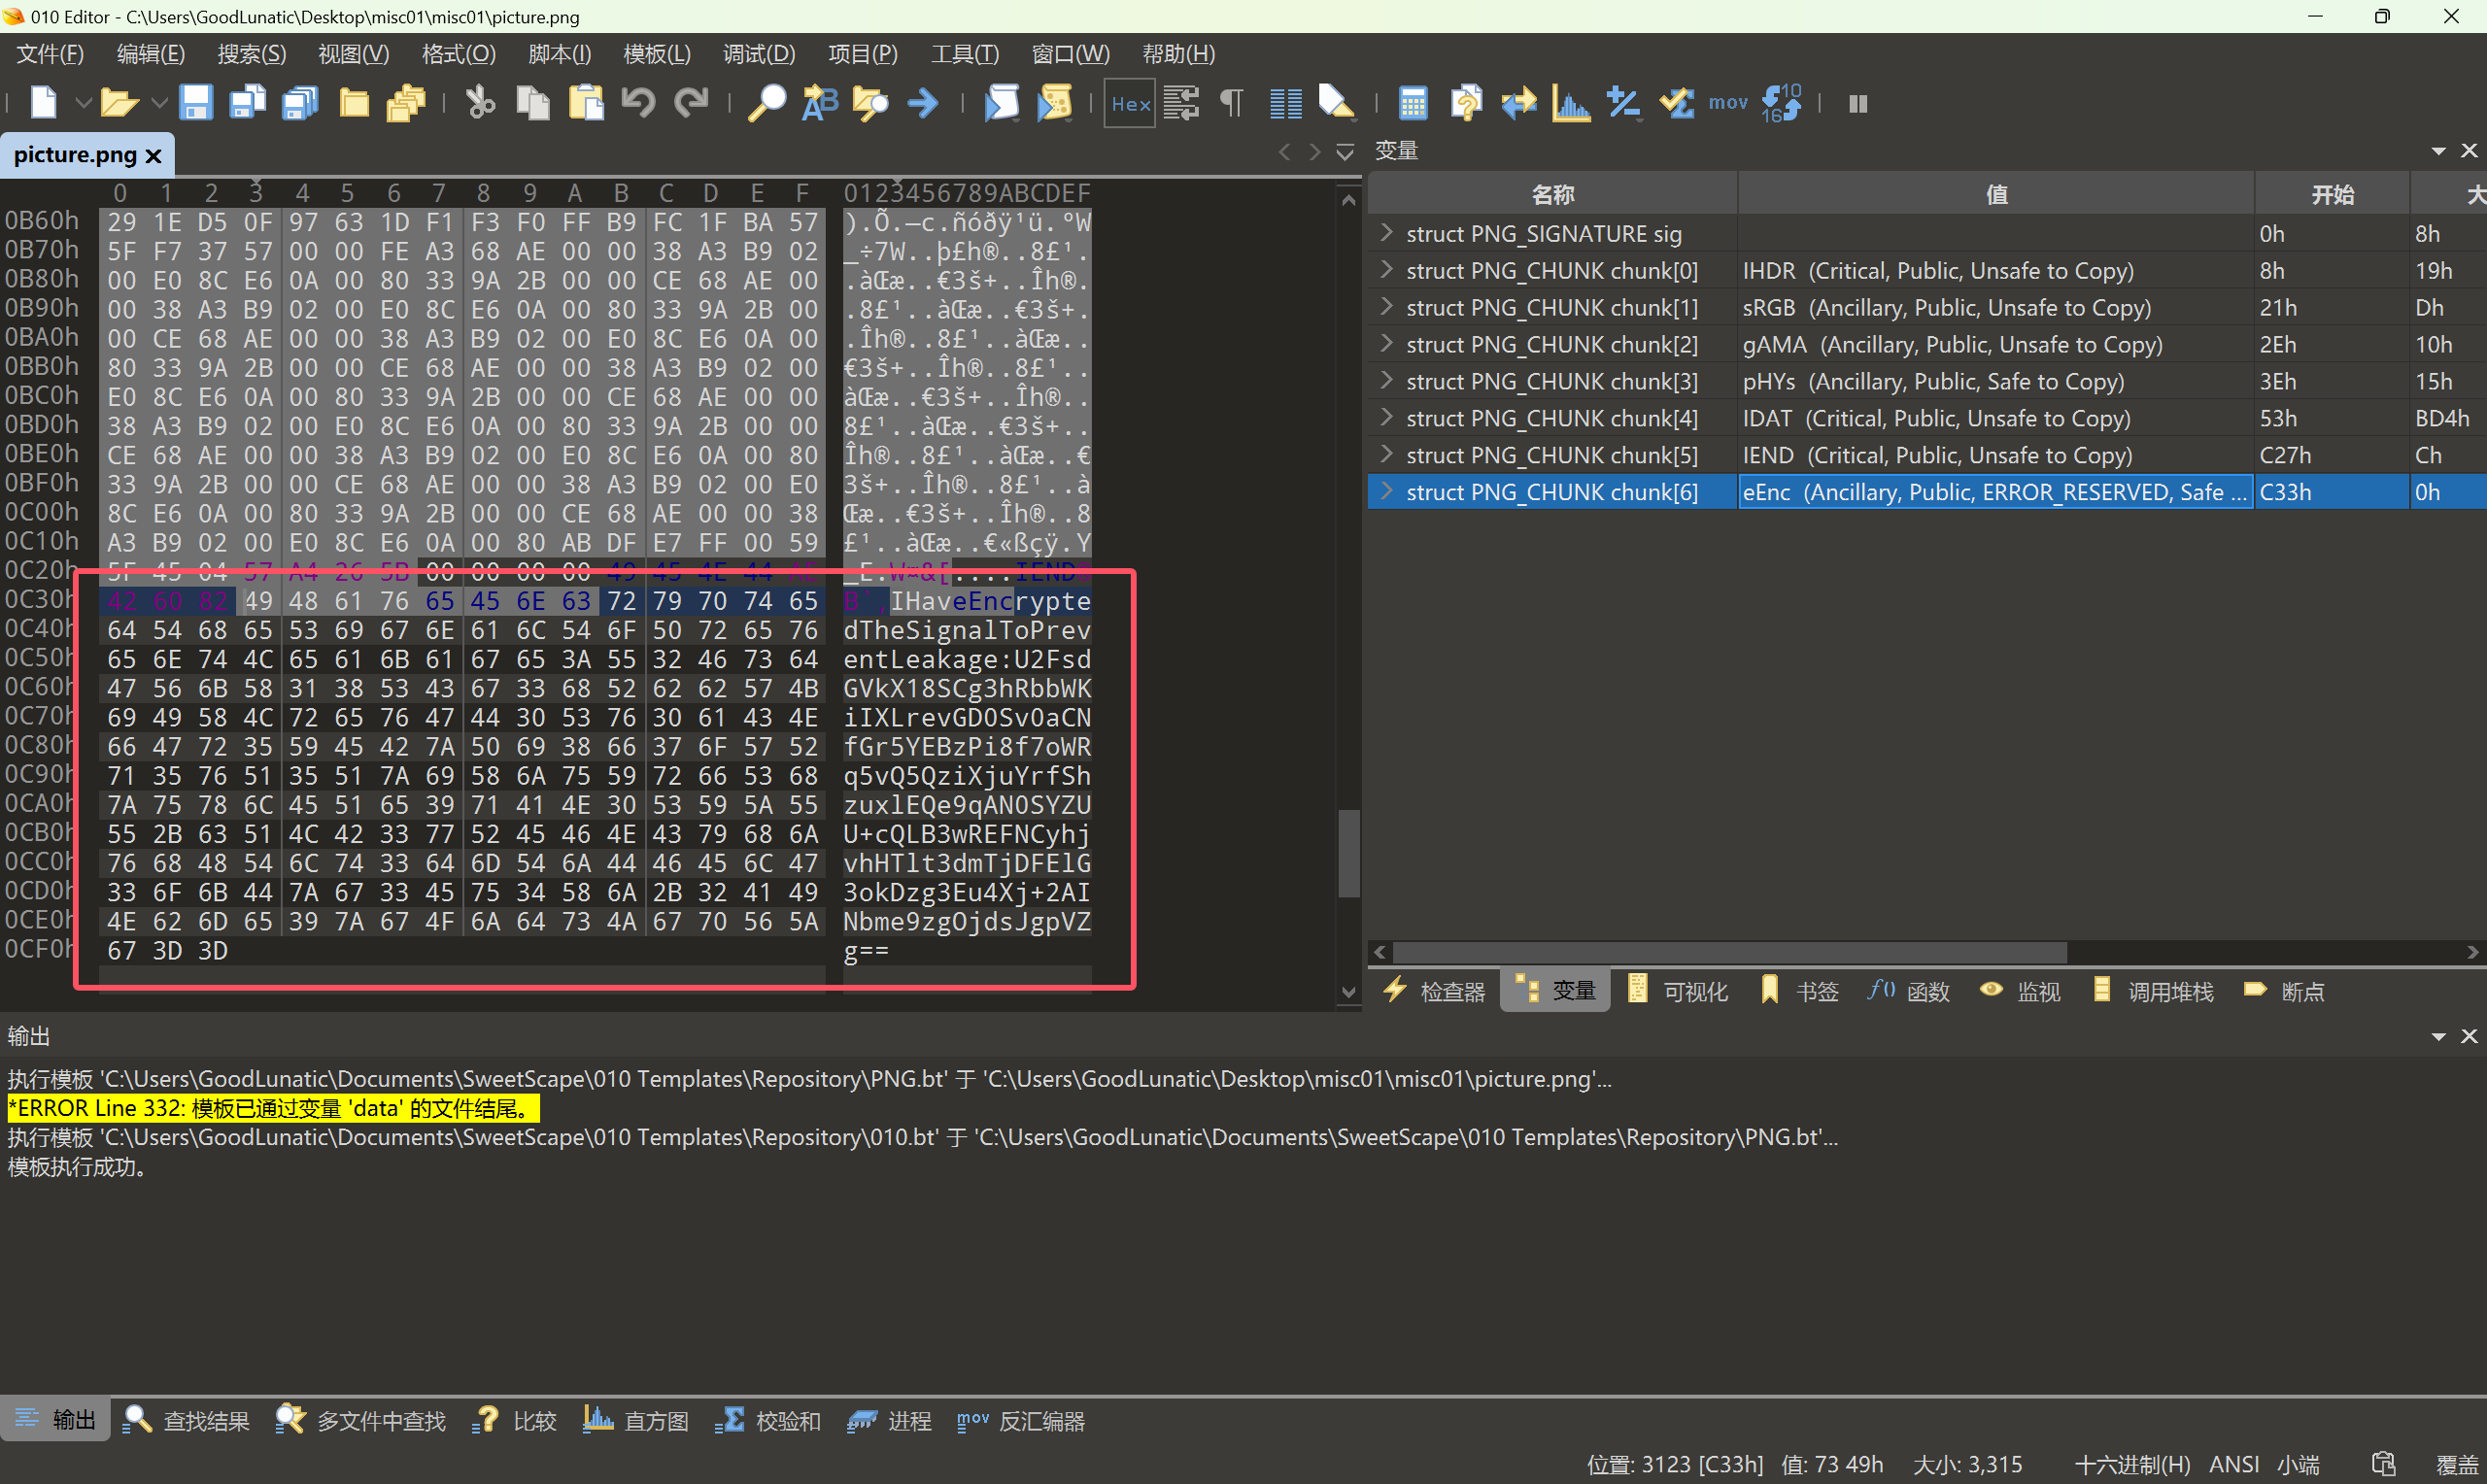2487x1484 pixels.
Task: Toggle the column mode icon
Action: click(x=1285, y=103)
